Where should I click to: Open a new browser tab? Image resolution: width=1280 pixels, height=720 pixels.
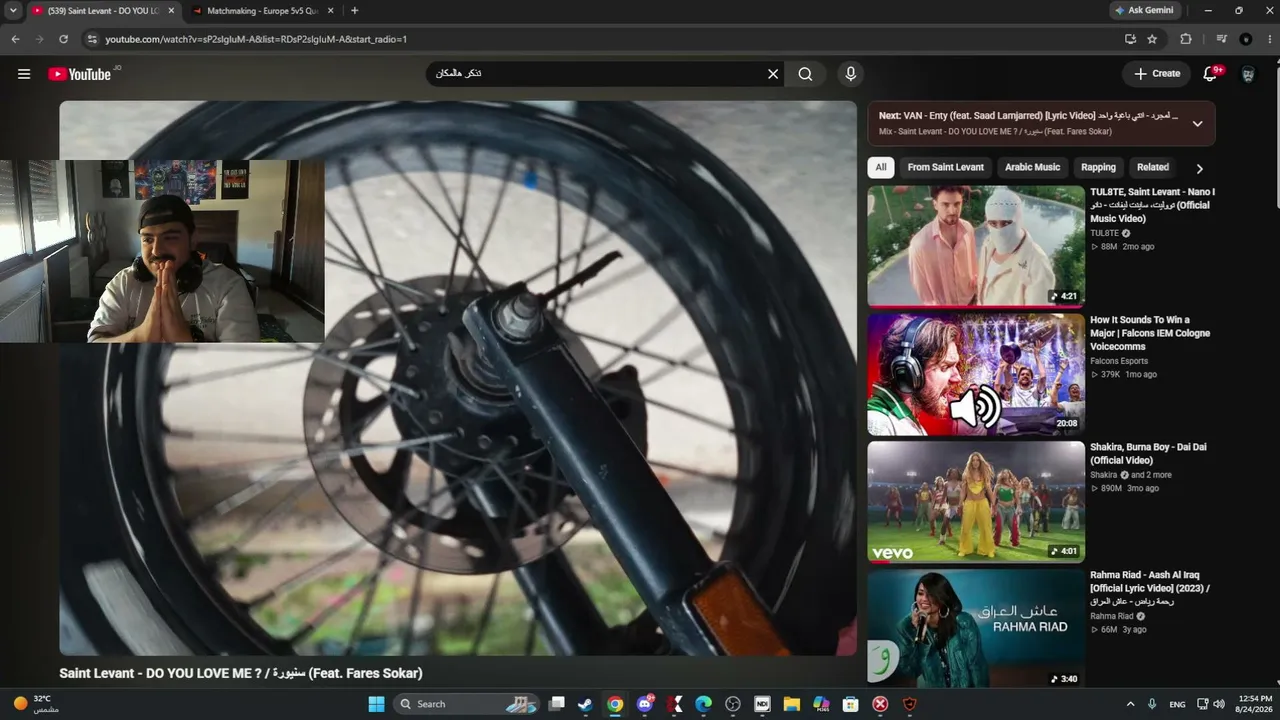354,11
